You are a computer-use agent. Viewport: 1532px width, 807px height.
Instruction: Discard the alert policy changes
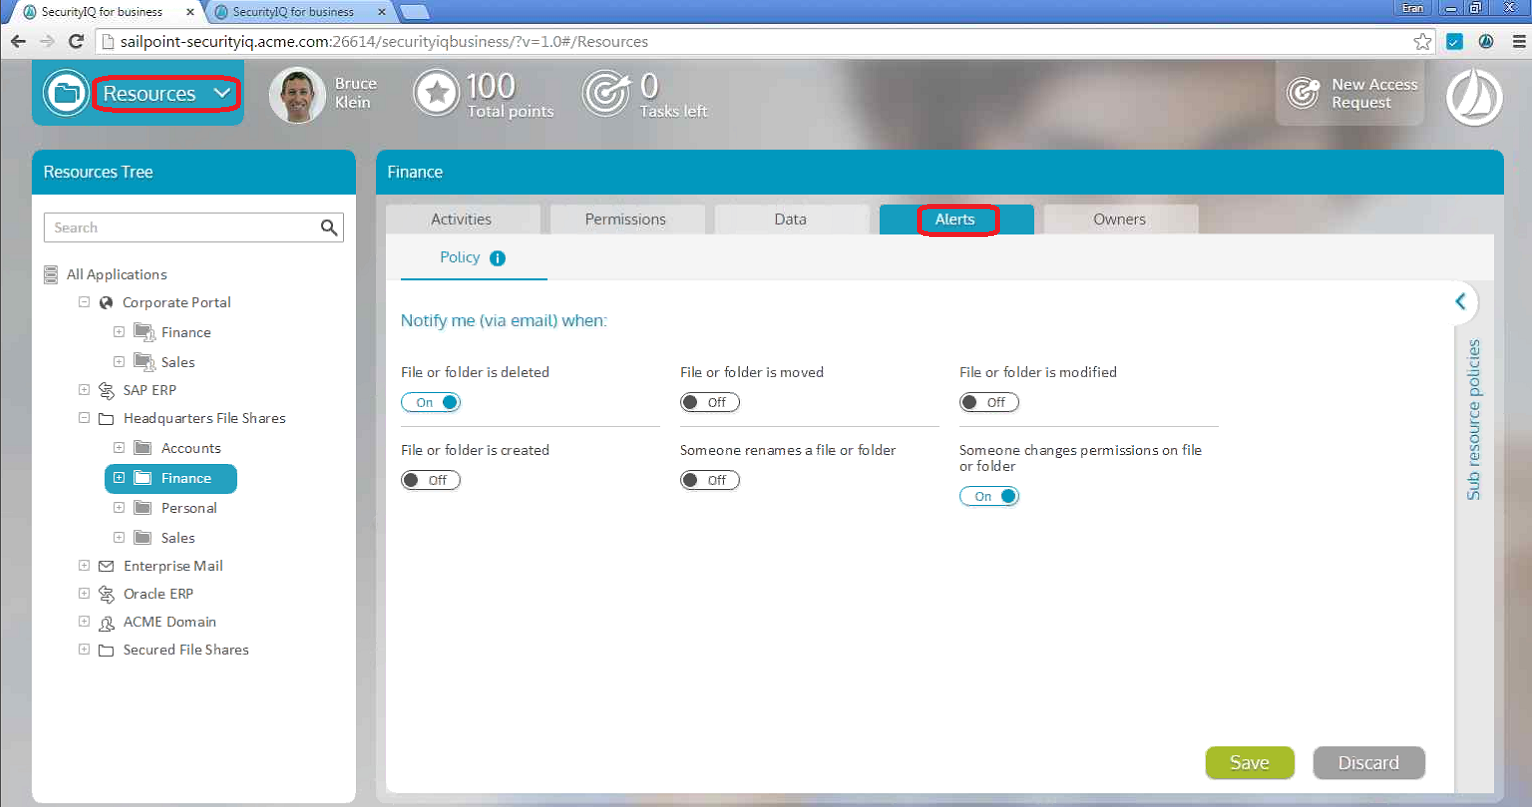[x=1369, y=763]
